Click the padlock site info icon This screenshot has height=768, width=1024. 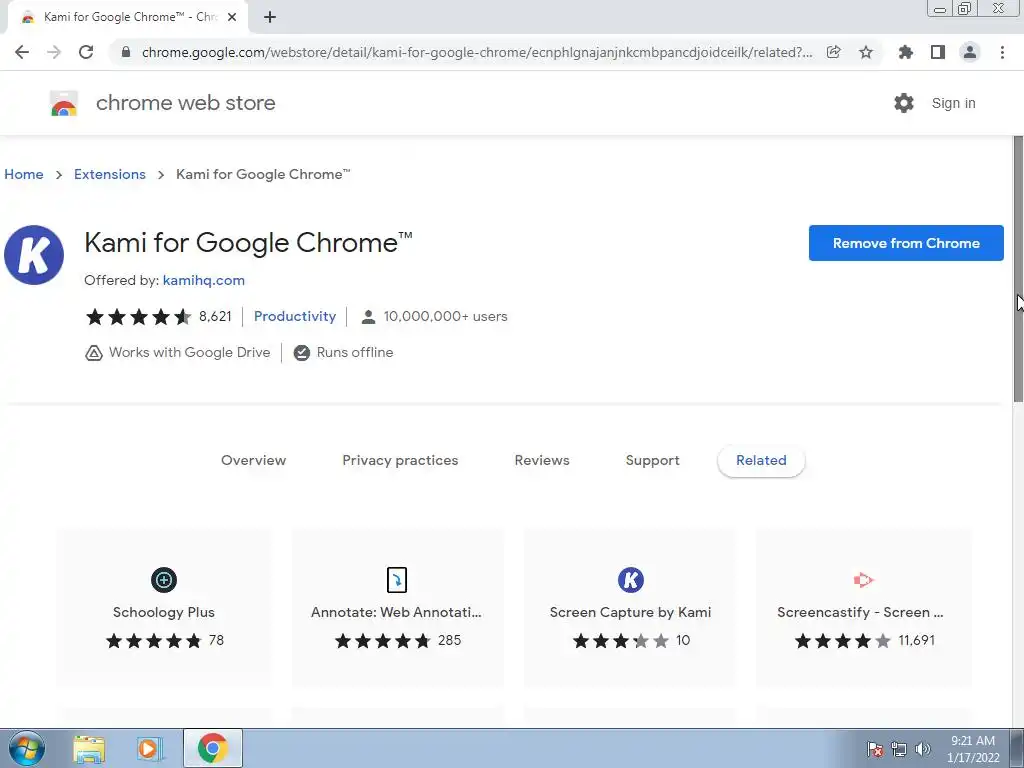(x=126, y=52)
